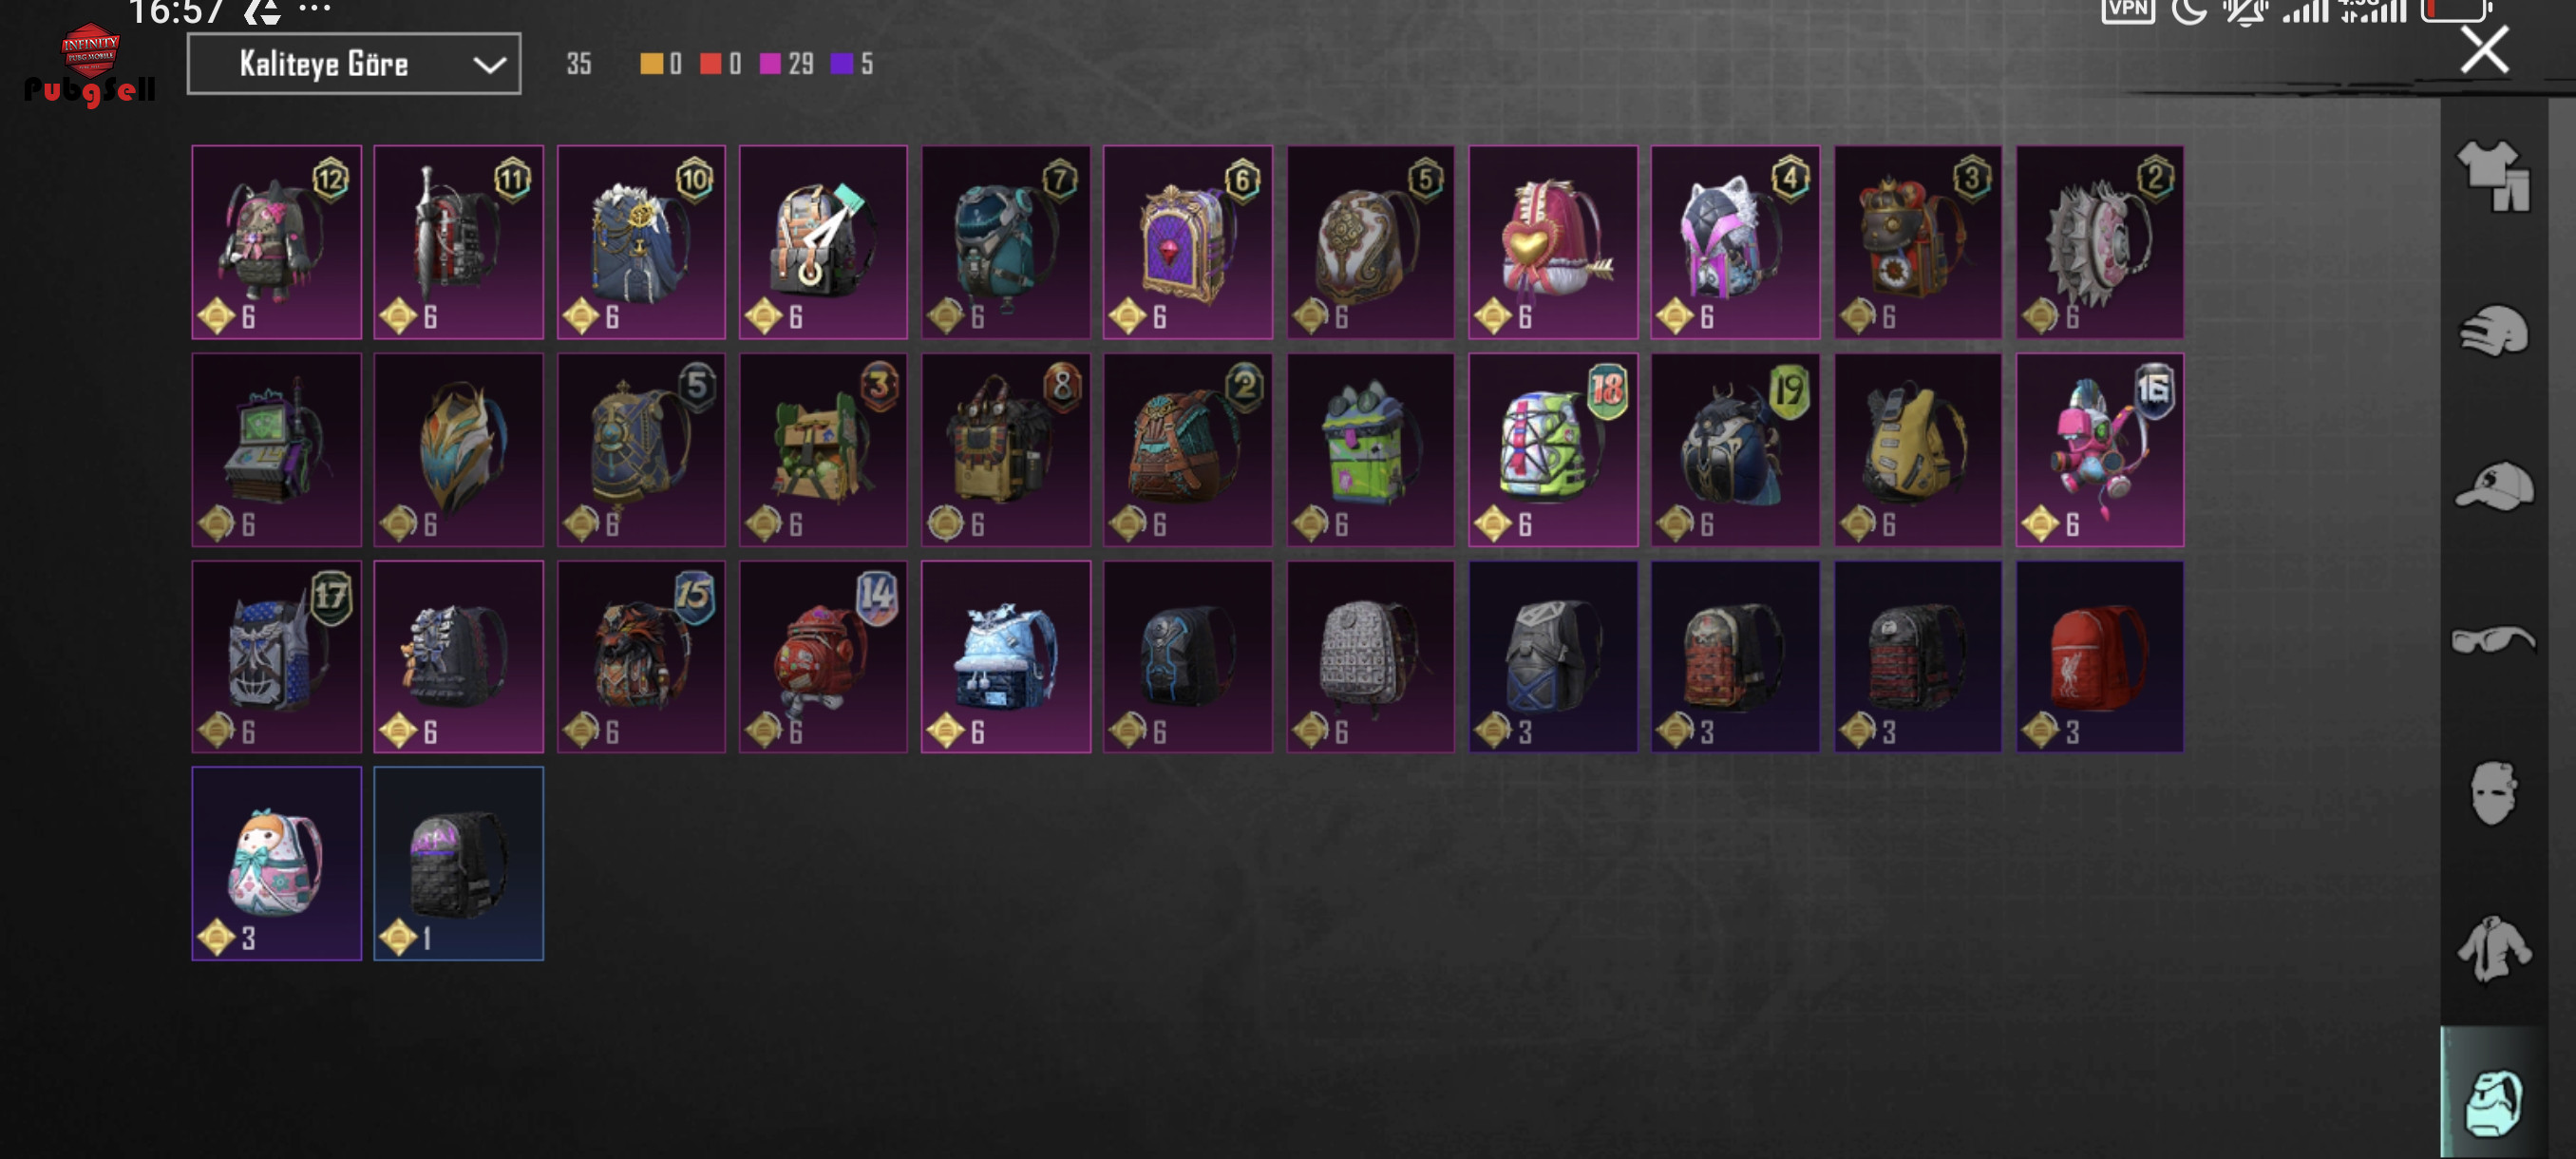Select the cap headwear category icon
Screen dimensions: 2576x1159
2494,485
